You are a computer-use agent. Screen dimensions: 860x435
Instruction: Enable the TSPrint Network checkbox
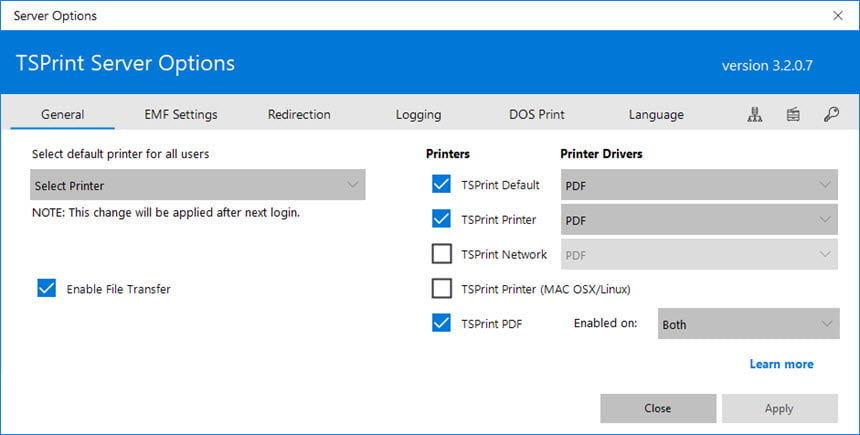click(x=442, y=254)
